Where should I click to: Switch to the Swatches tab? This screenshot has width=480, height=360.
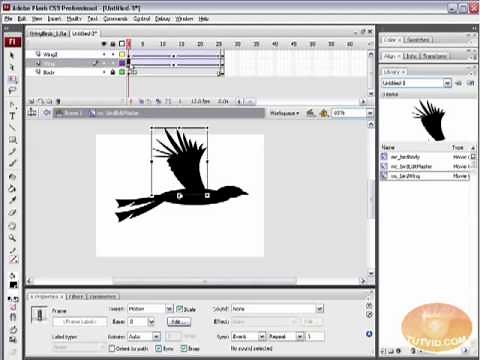(x=418, y=40)
